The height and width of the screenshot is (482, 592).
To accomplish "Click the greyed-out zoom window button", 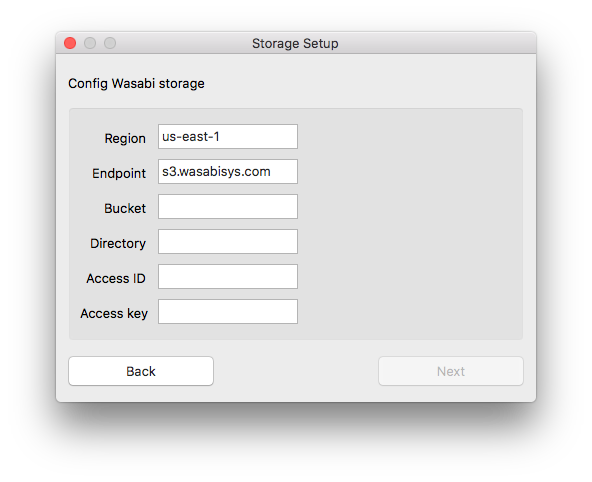I will 110,43.
